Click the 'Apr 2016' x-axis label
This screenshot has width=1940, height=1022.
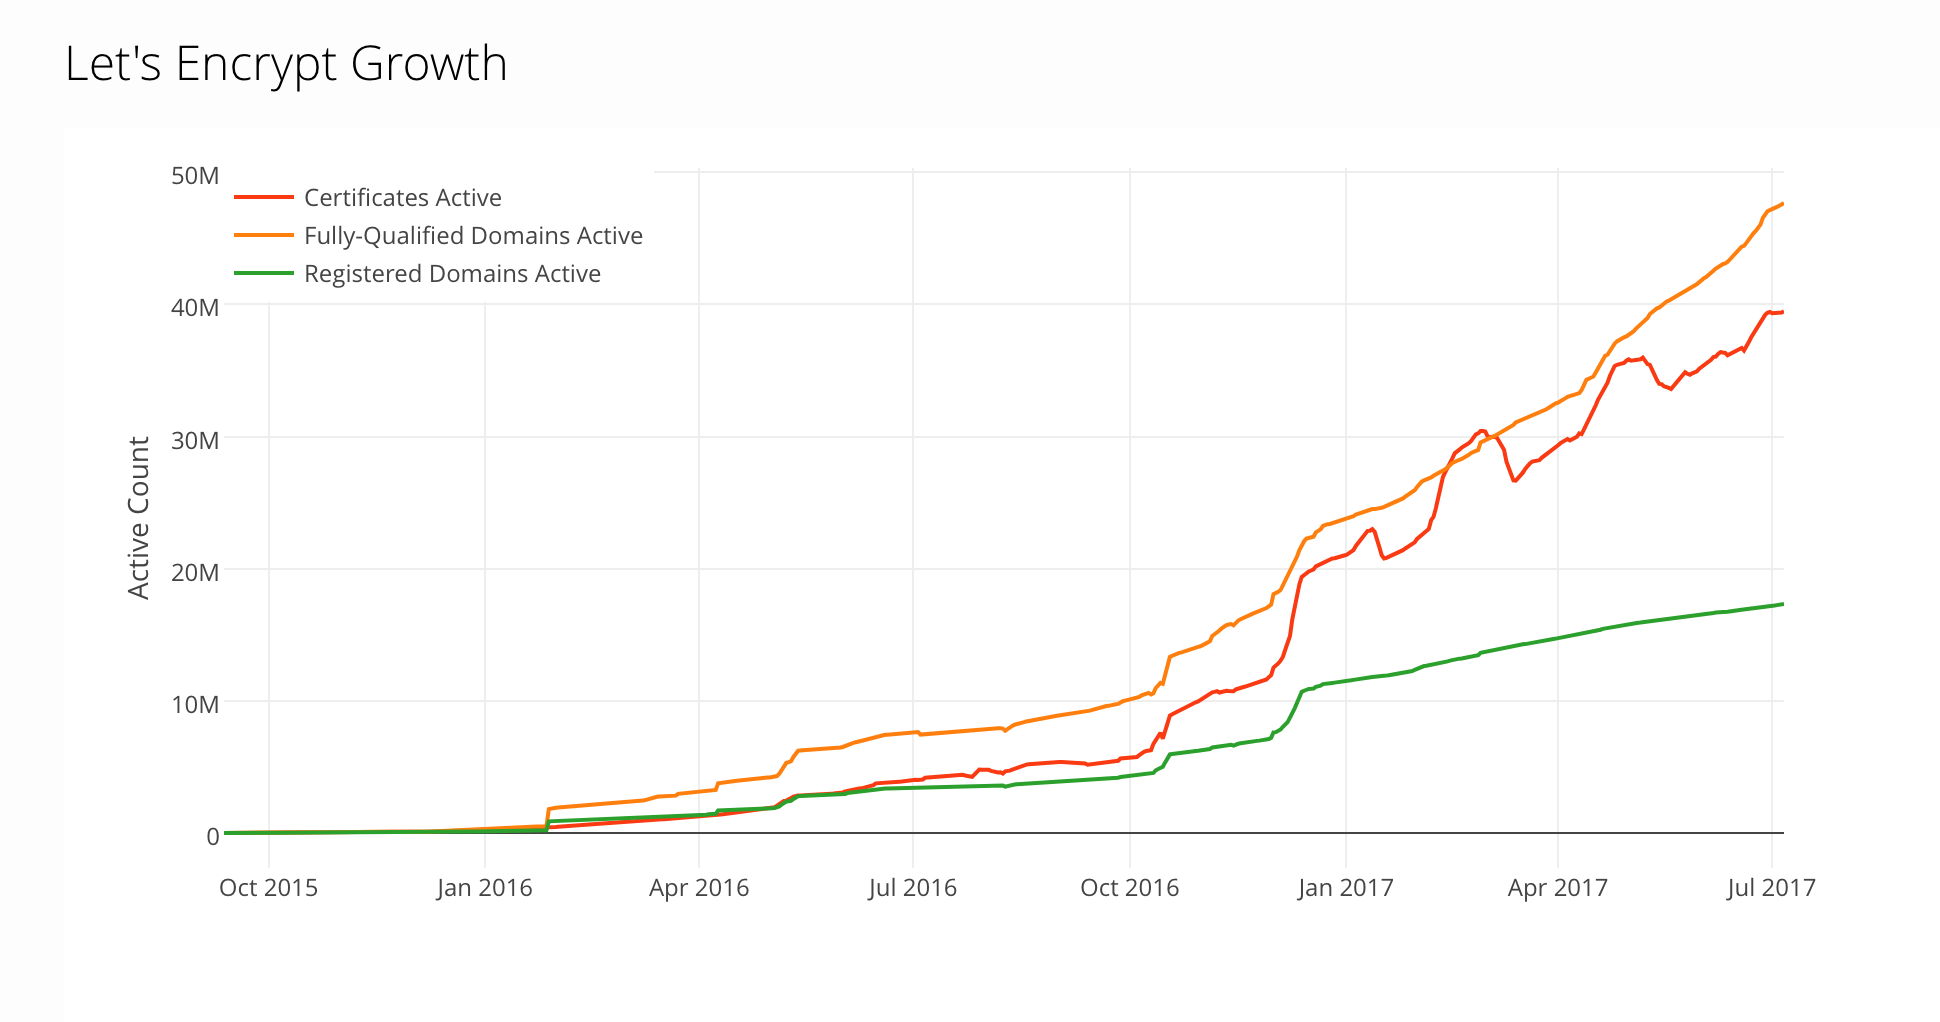[x=699, y=887]
